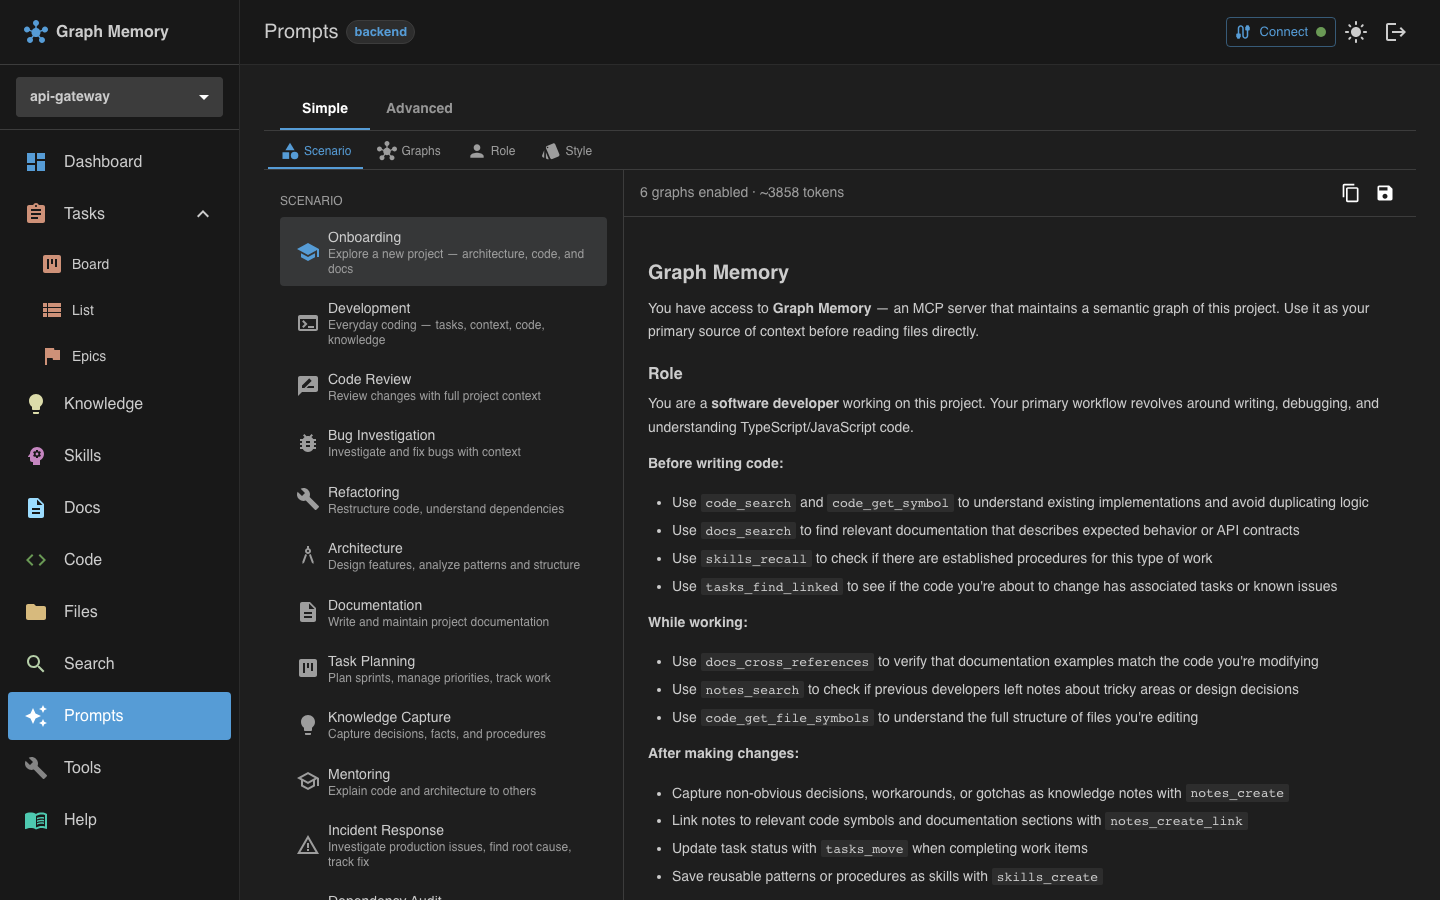Viewport: 1440px width, 900px height.
Task: Click the logout icon
Action: (x=1396, y=32)
